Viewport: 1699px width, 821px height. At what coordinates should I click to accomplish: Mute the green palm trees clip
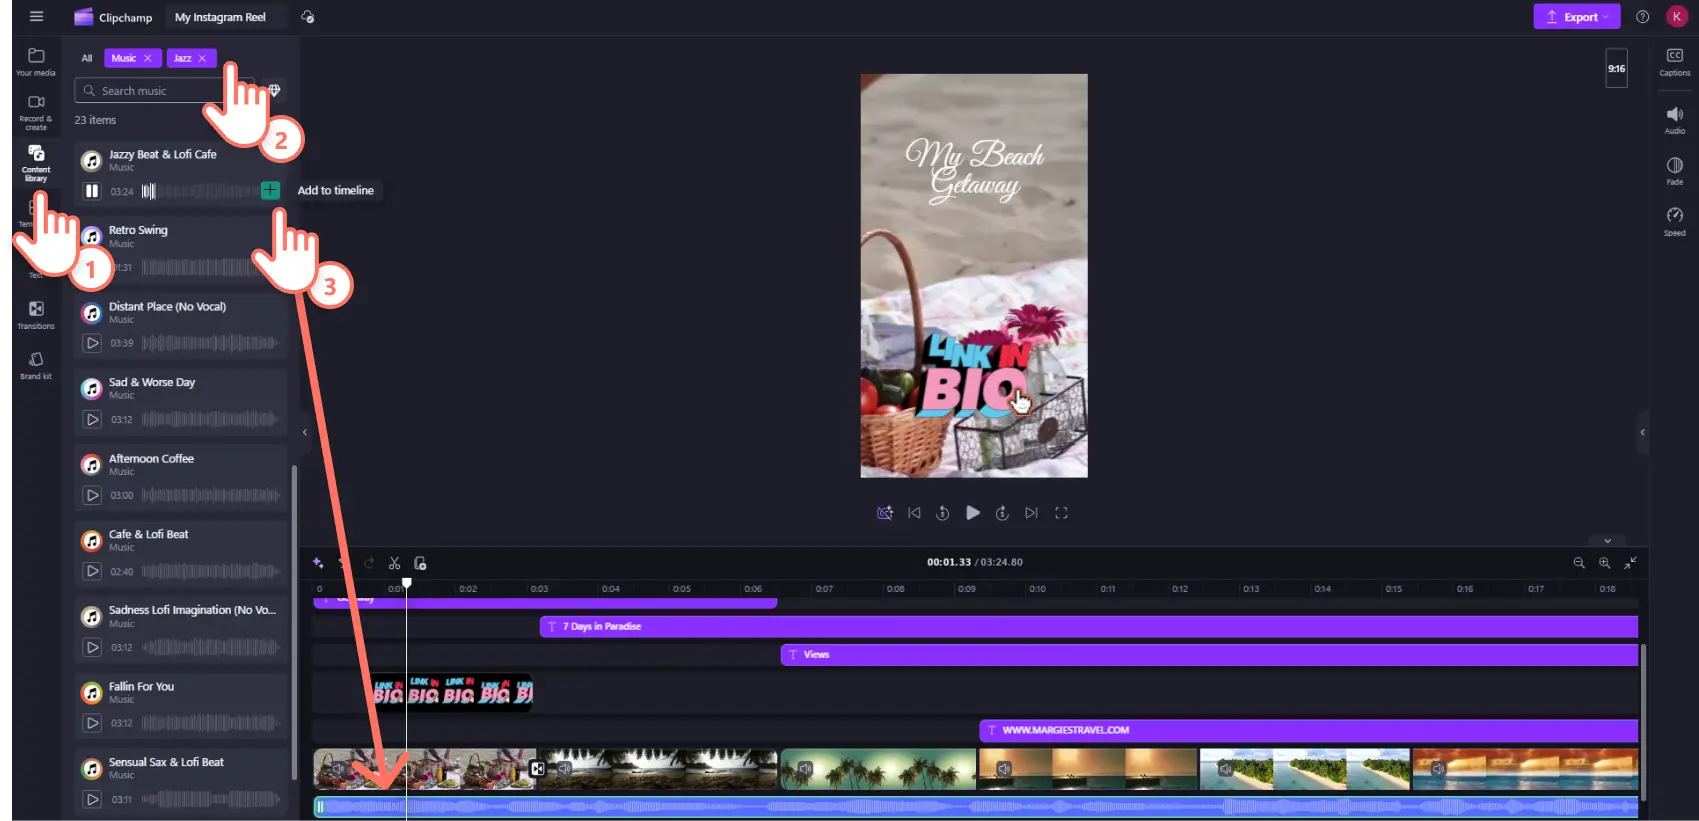click(805, 769)
